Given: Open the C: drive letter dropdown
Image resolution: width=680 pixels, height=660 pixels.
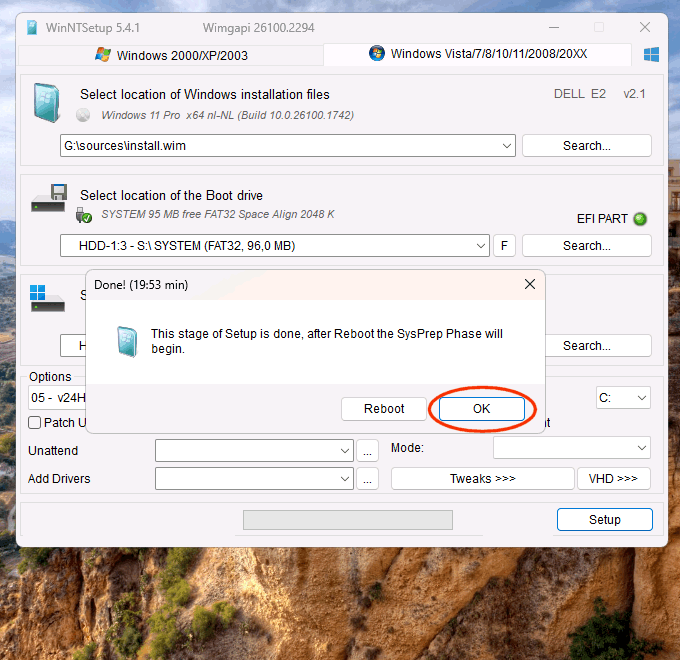Looking at the screenshot, I should click(623, 398).
